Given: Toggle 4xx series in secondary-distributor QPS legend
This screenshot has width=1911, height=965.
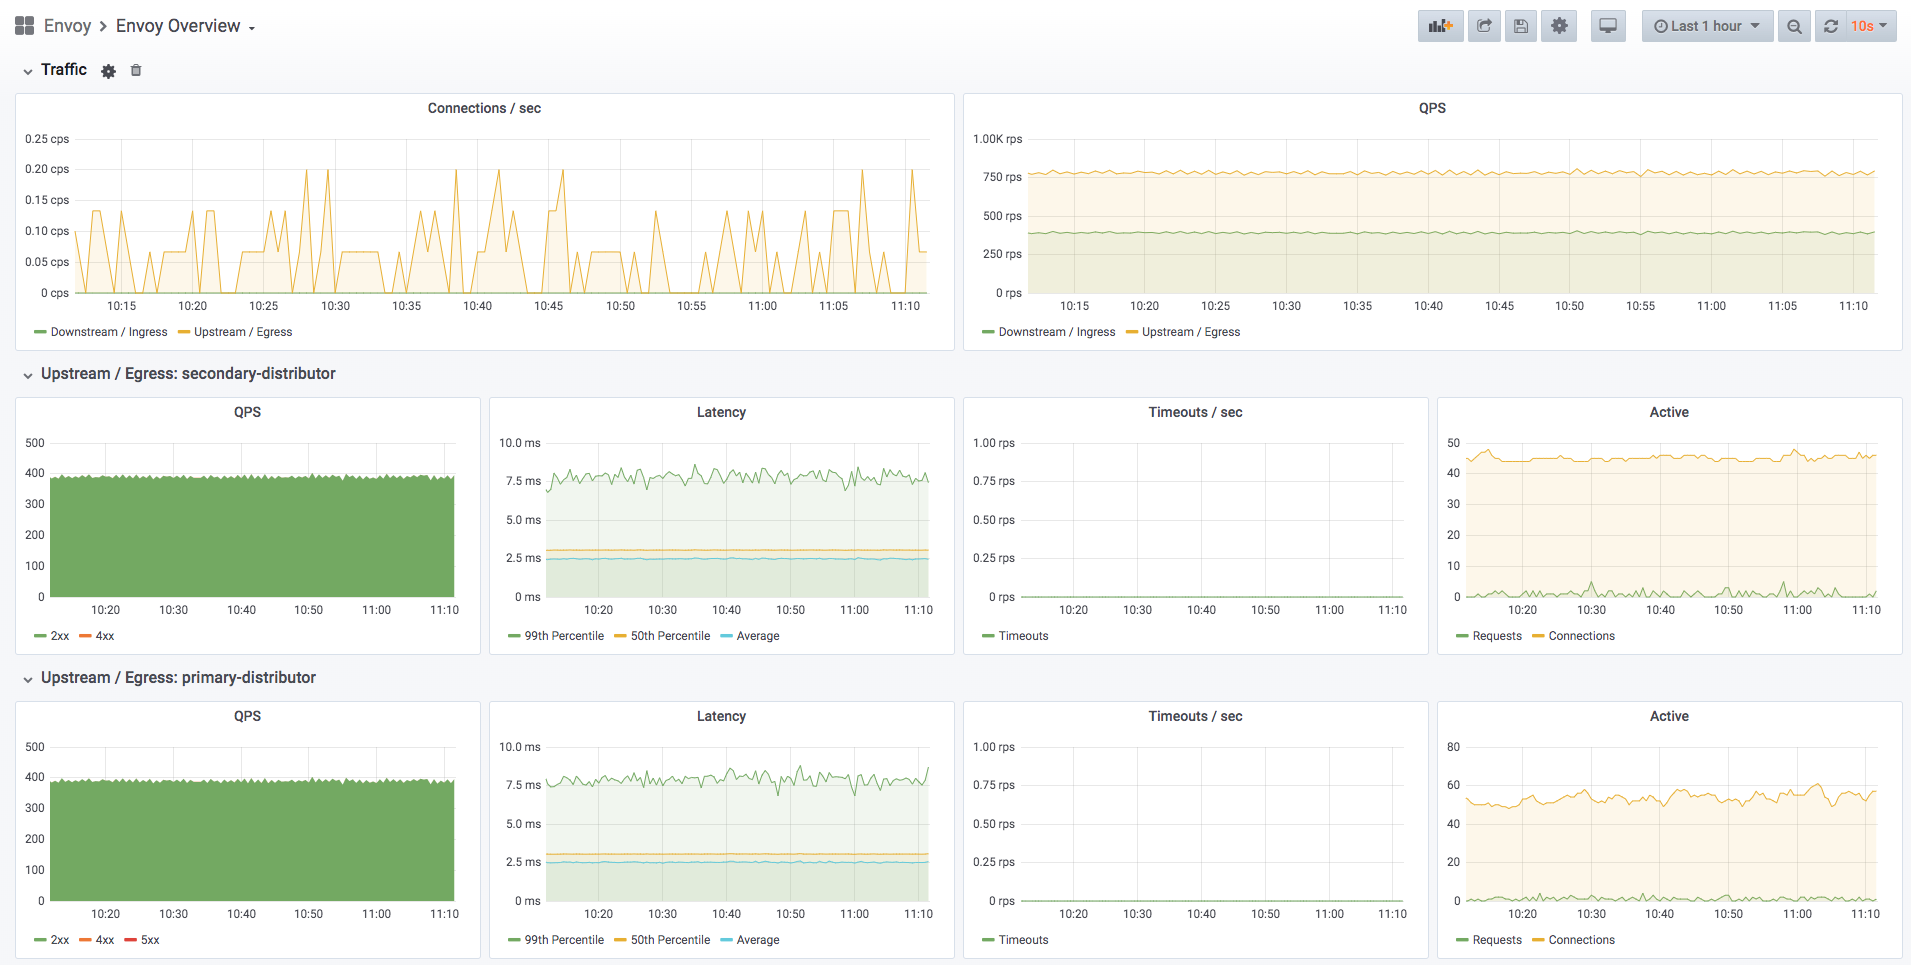Looking at the screenshot, I should click(x=105, y=636).
